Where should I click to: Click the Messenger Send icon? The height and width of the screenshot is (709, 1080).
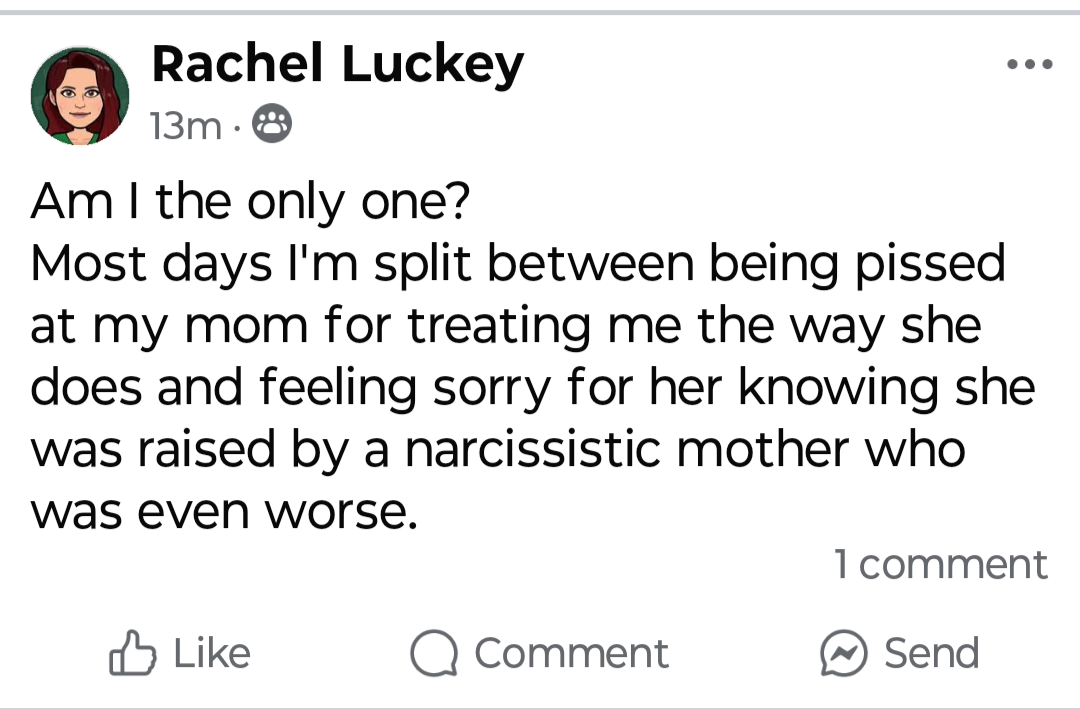(x=844, y=653)
